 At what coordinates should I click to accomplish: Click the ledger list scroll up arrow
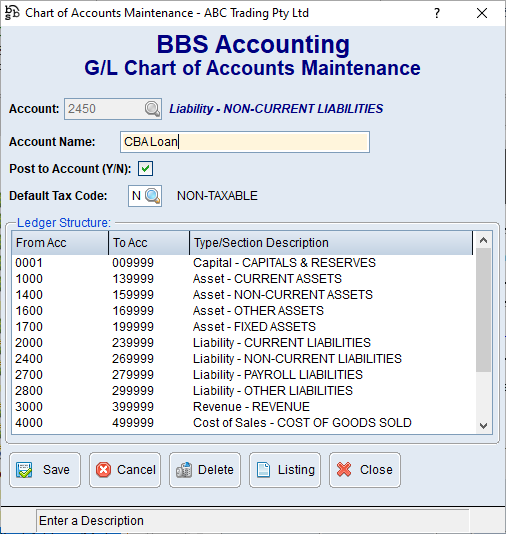click(x=483, y=240)
